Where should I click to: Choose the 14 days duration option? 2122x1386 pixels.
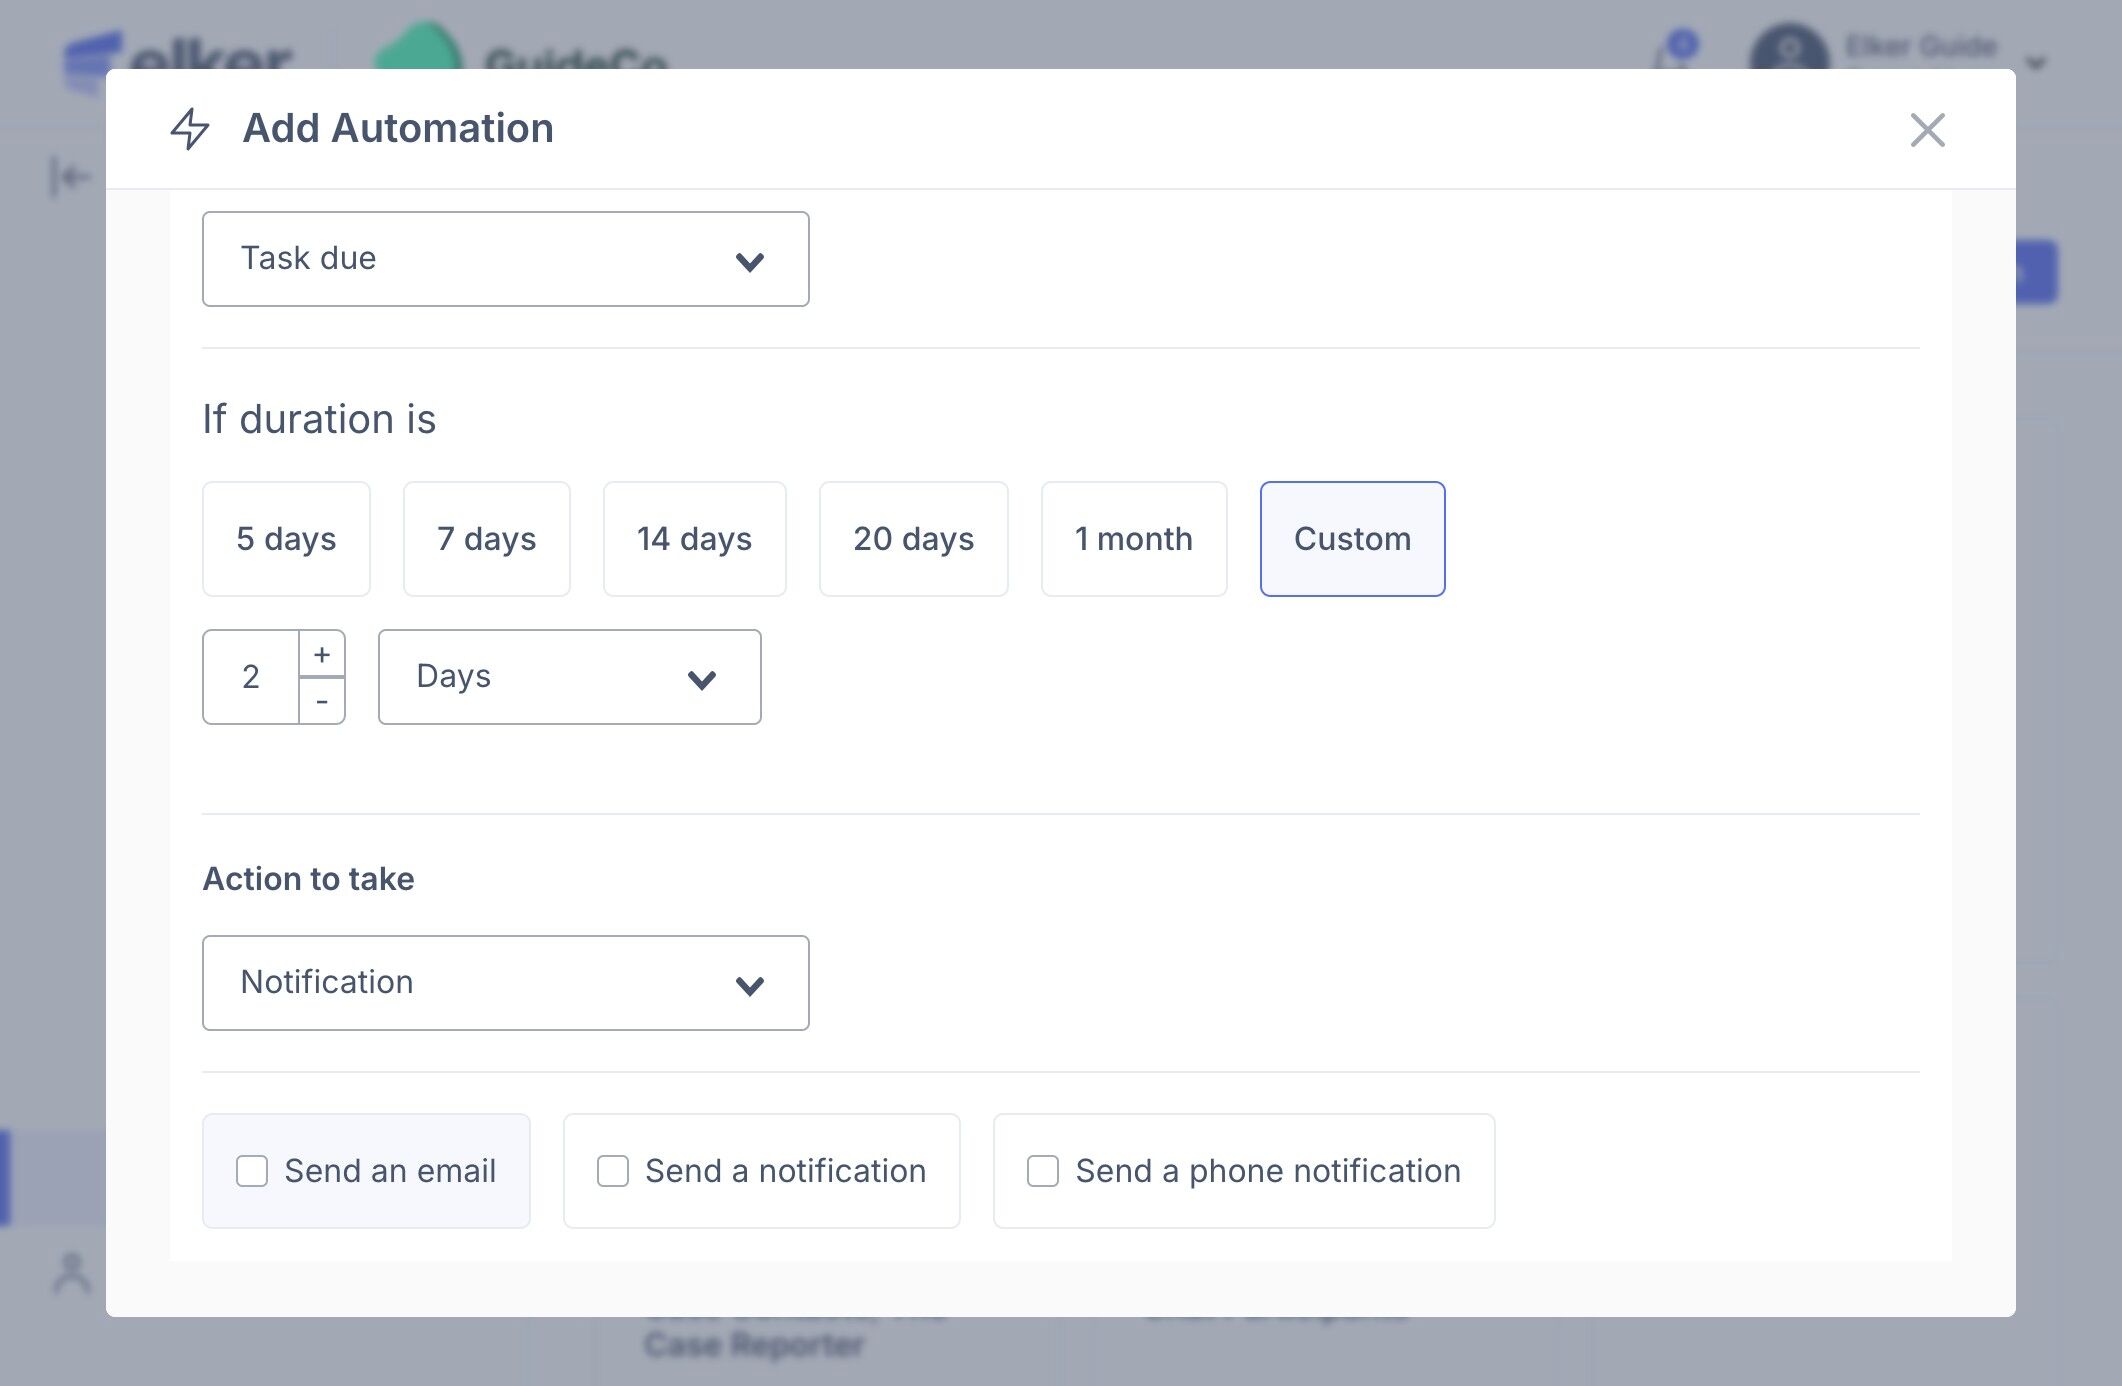(694, 539)
